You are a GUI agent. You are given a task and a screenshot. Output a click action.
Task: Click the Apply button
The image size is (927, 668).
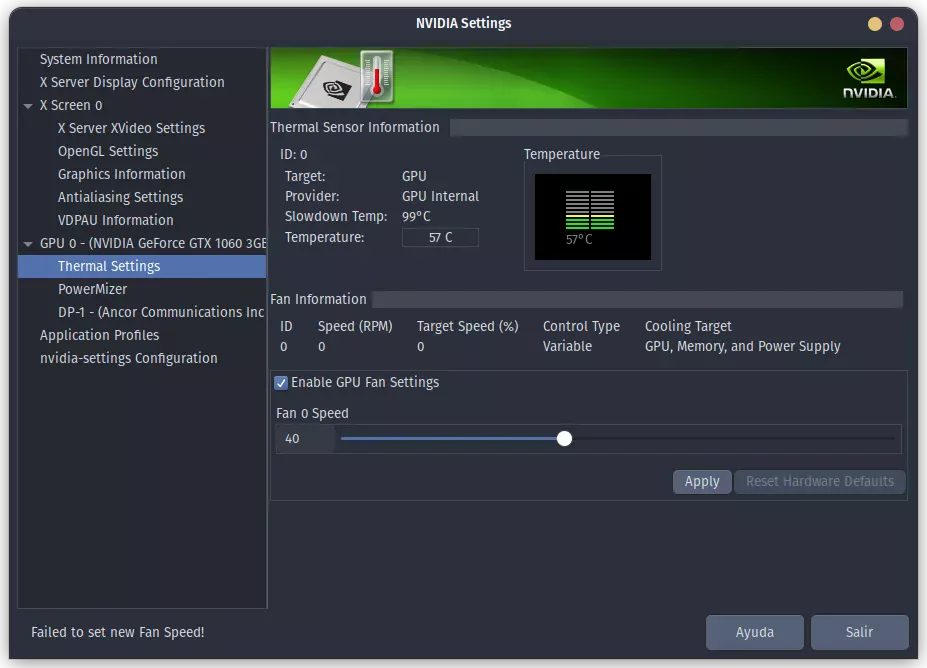701,481
